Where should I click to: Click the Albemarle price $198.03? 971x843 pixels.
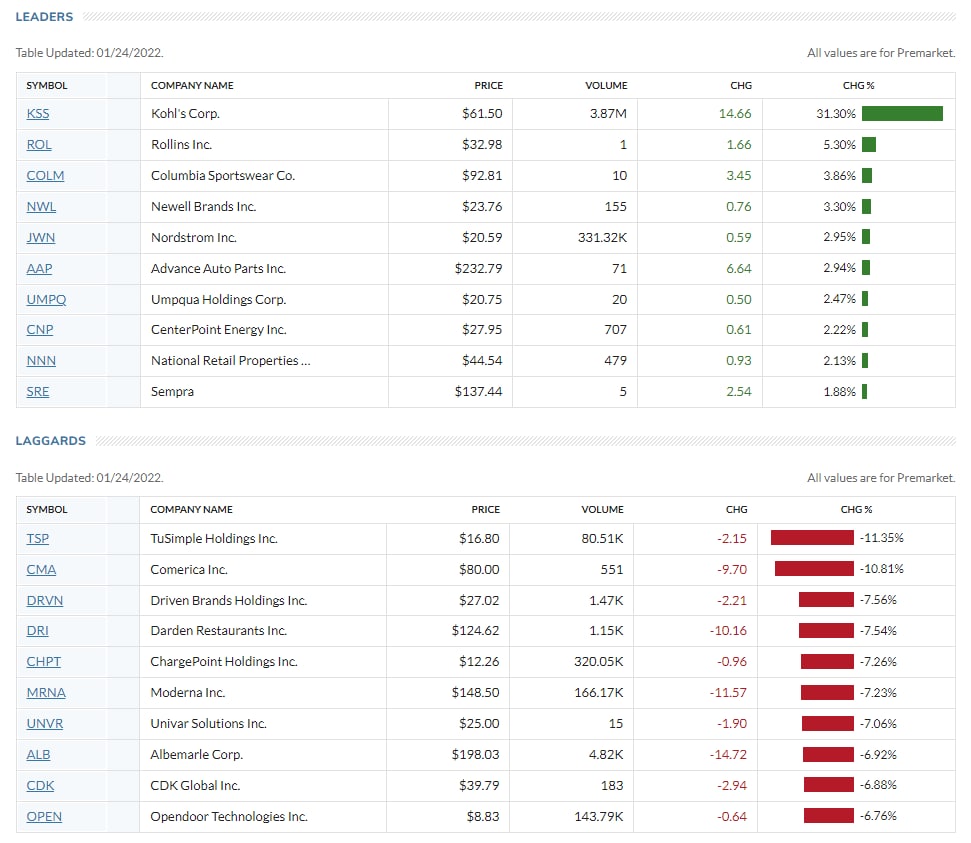475,755
